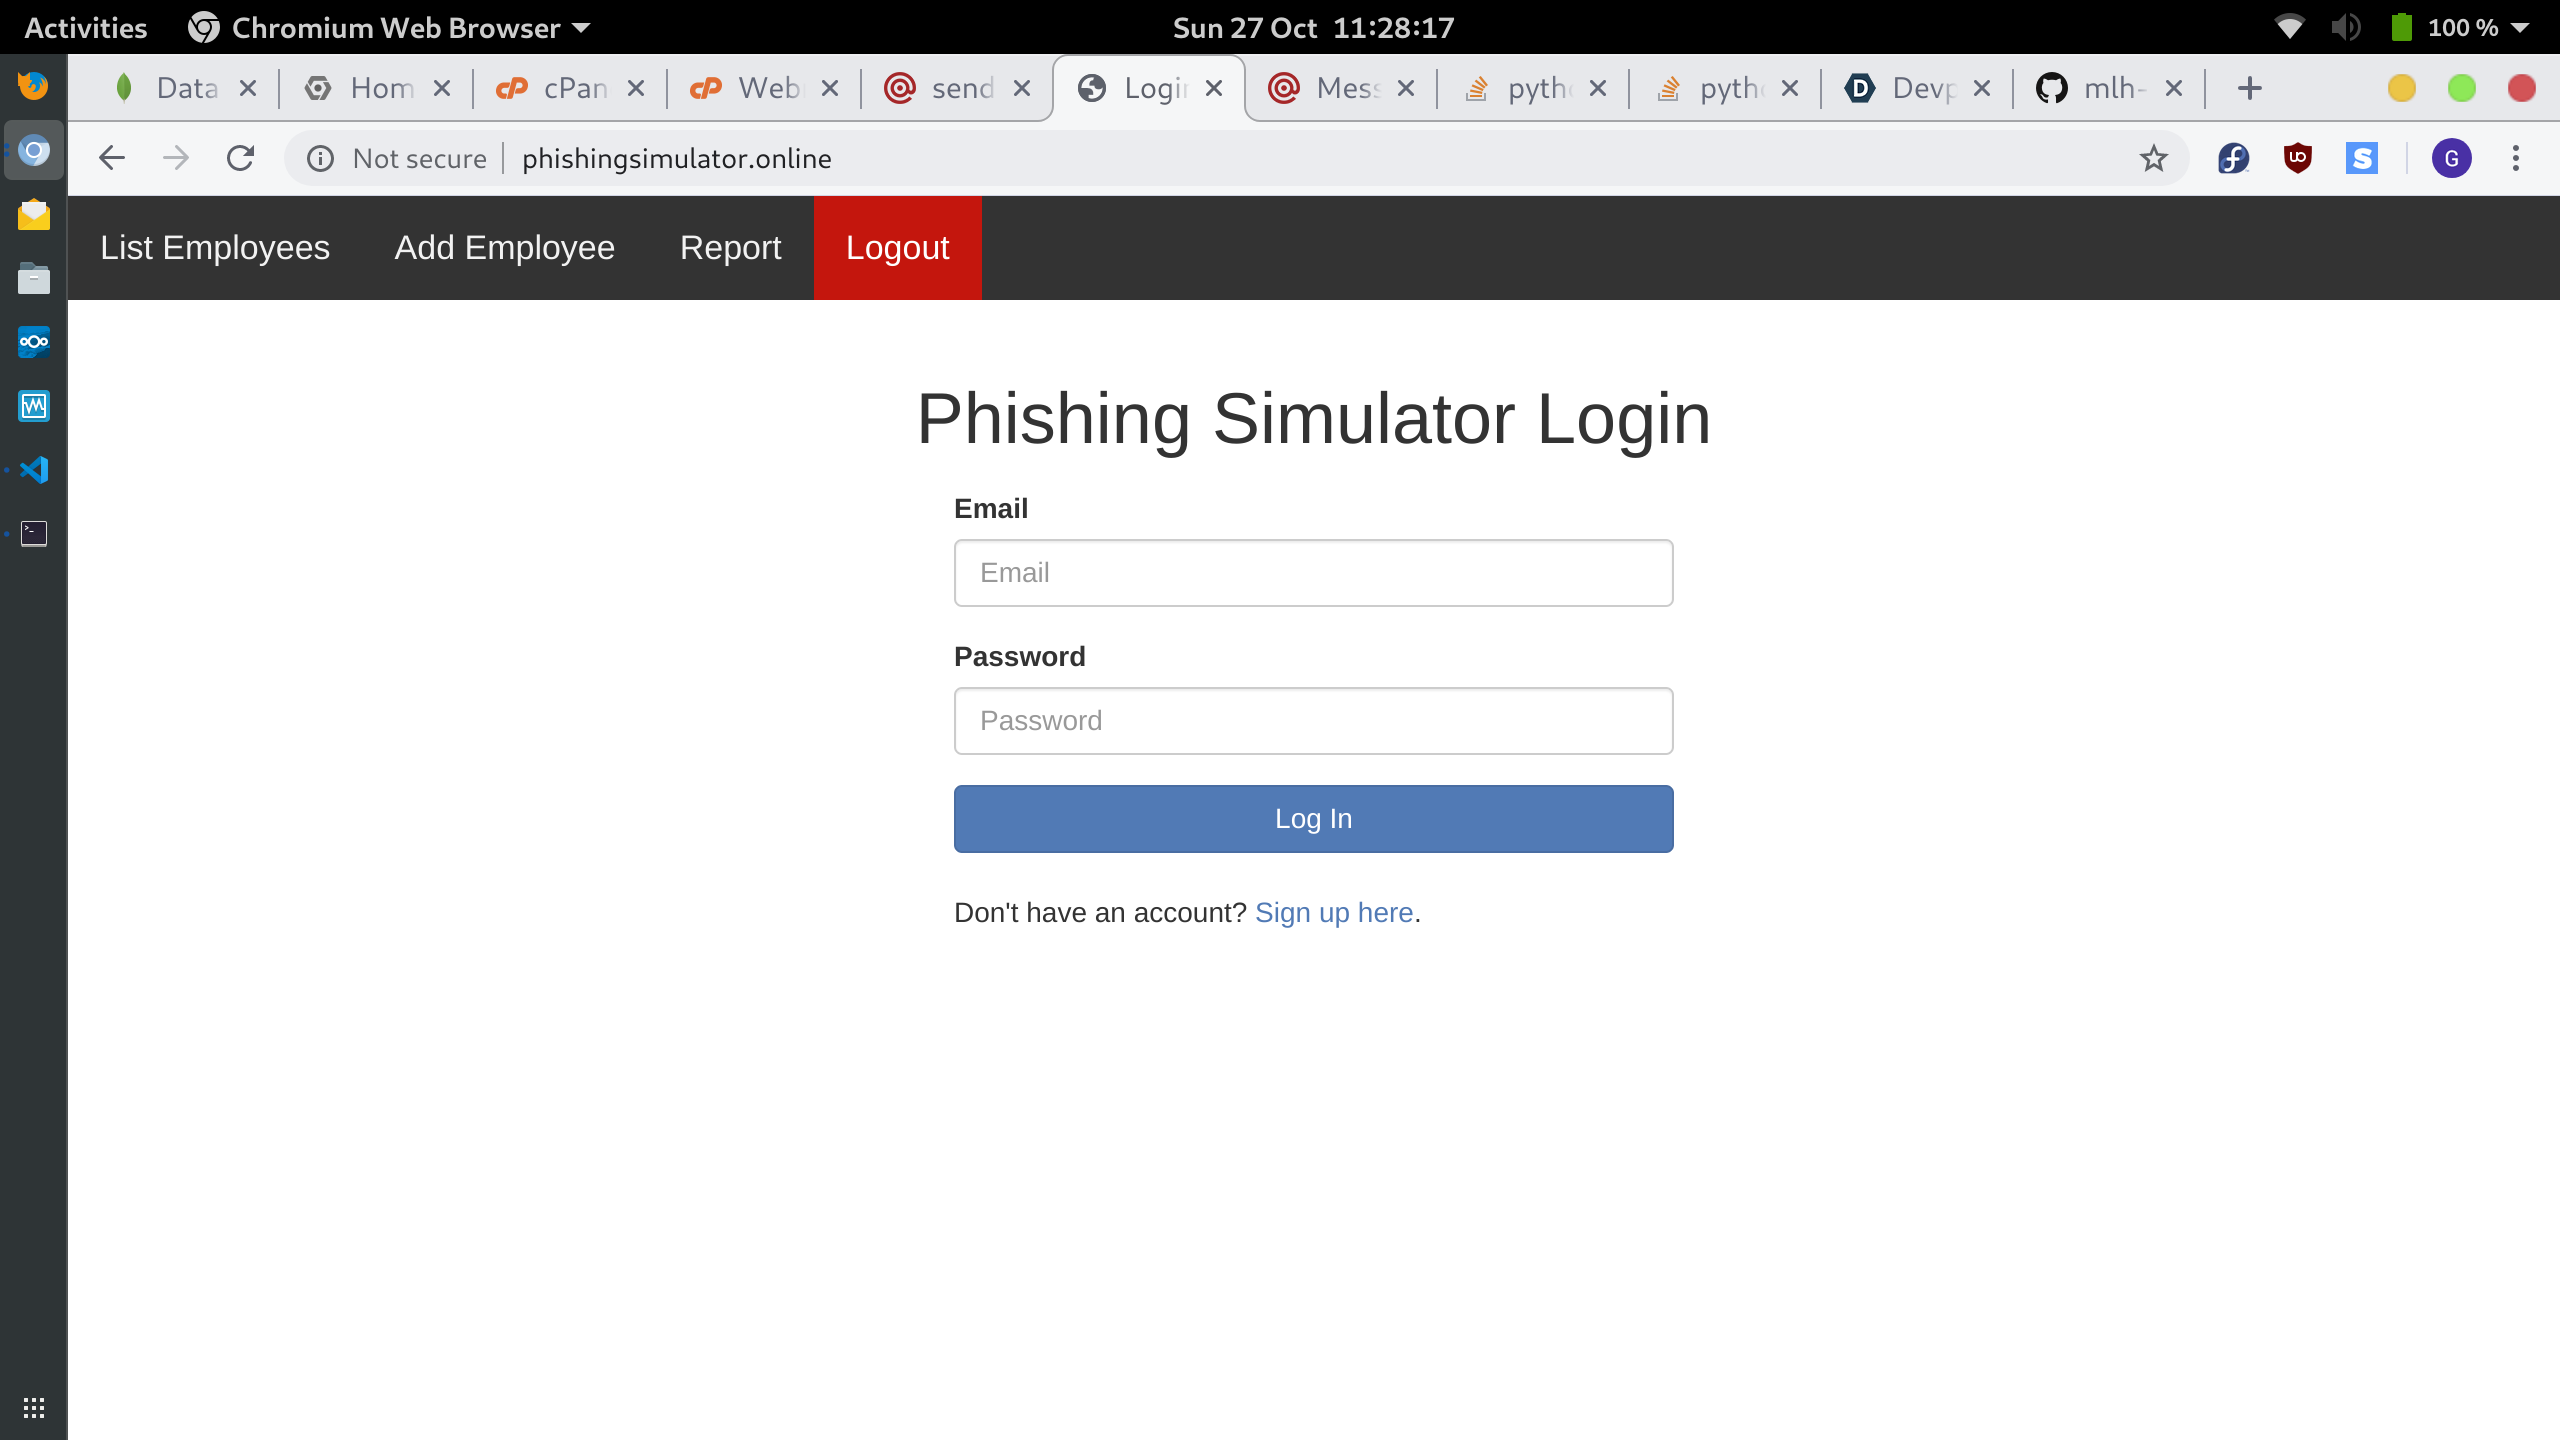Click the back navigation arrow
2560x1440 pixels.
click(112, 158)
